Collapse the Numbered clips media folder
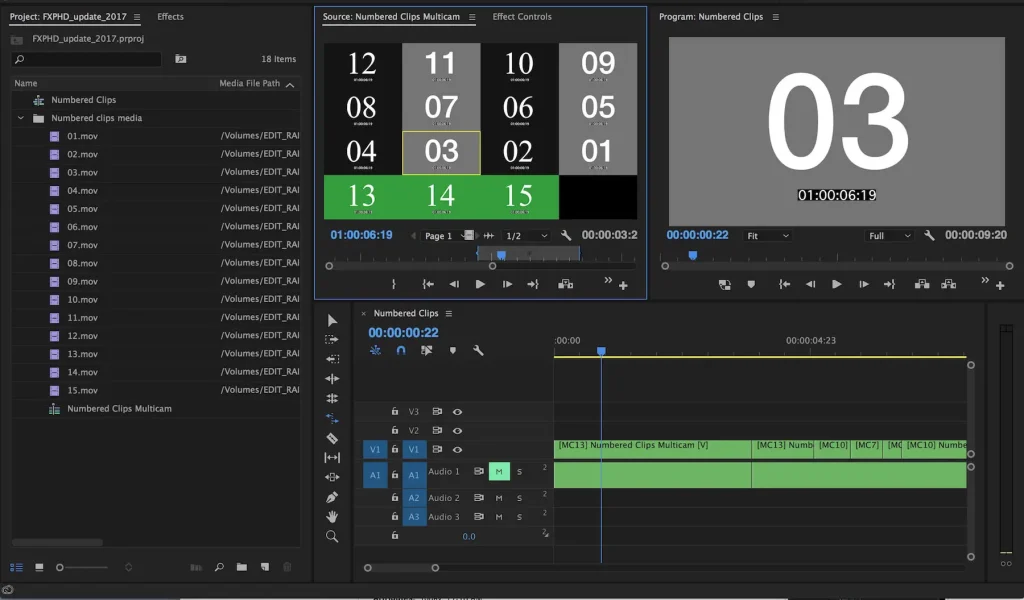This screenshot has width=1024, height=600. [20, 116]
